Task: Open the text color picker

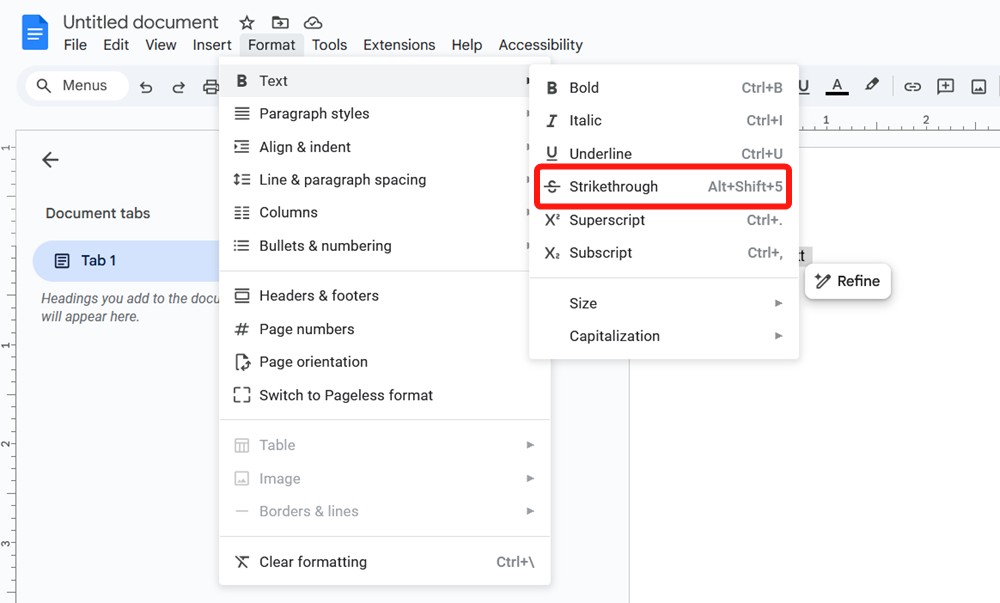Action: click(837, 86)
